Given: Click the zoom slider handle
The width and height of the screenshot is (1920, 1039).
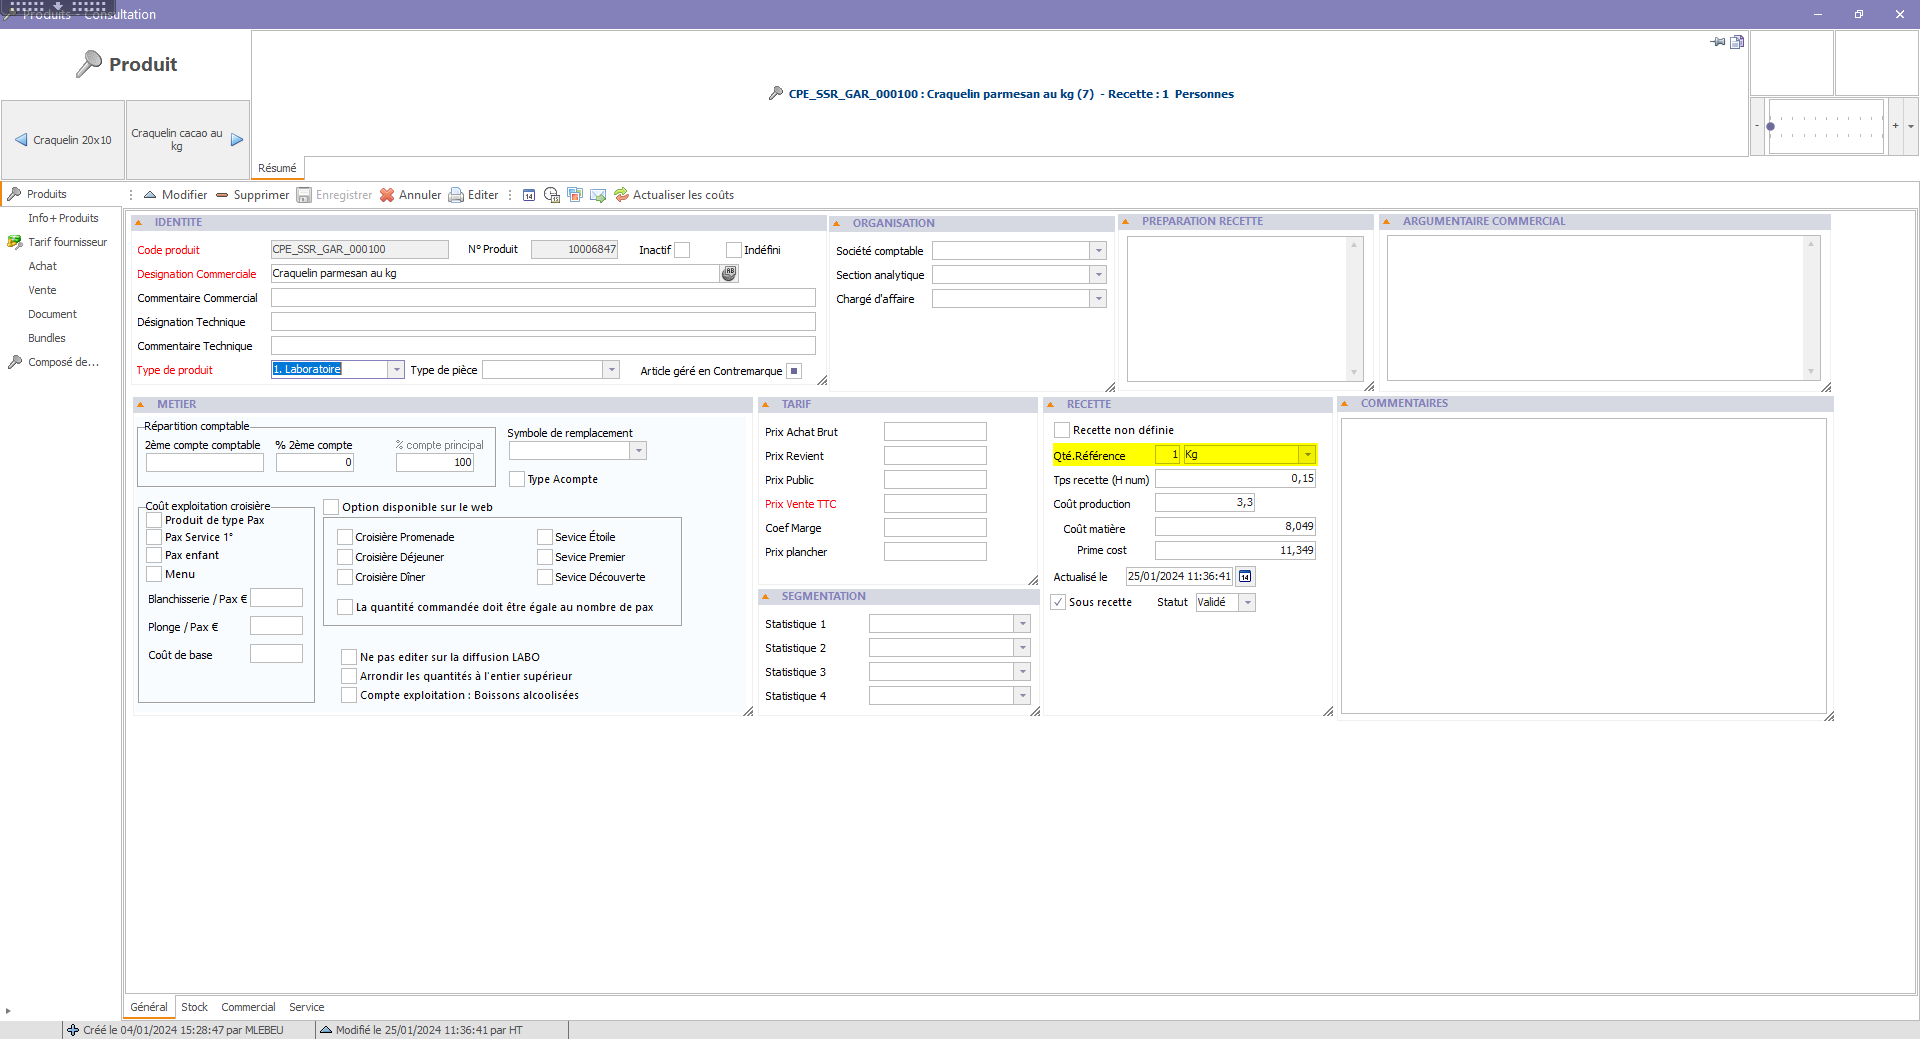Looking at the screenshot, I should (1770, 127).
